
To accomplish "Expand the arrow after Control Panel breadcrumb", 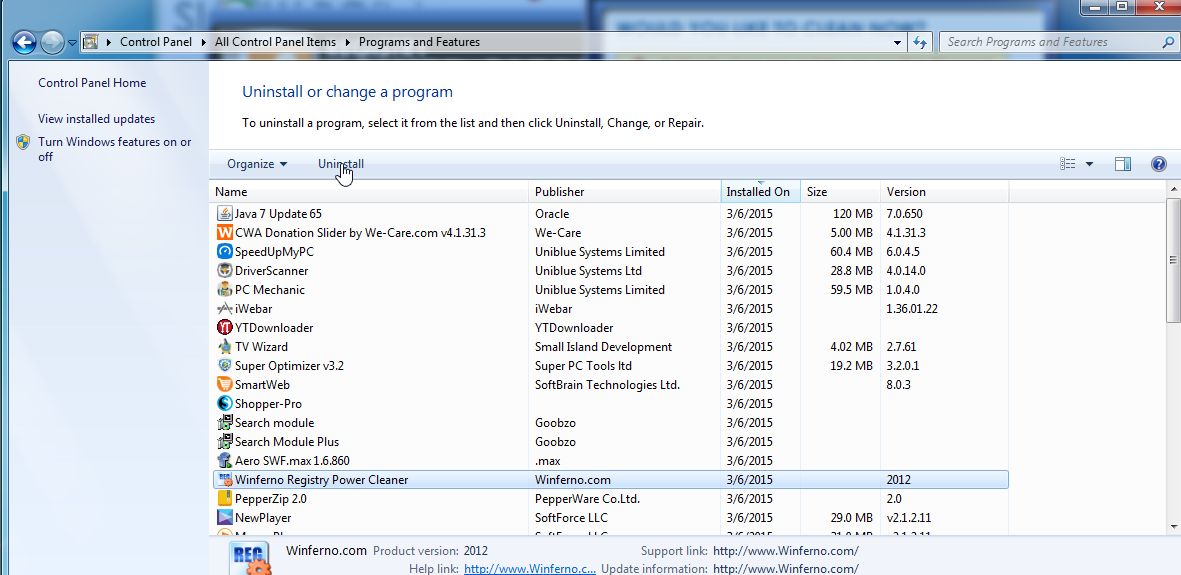I will coord(205,42).
